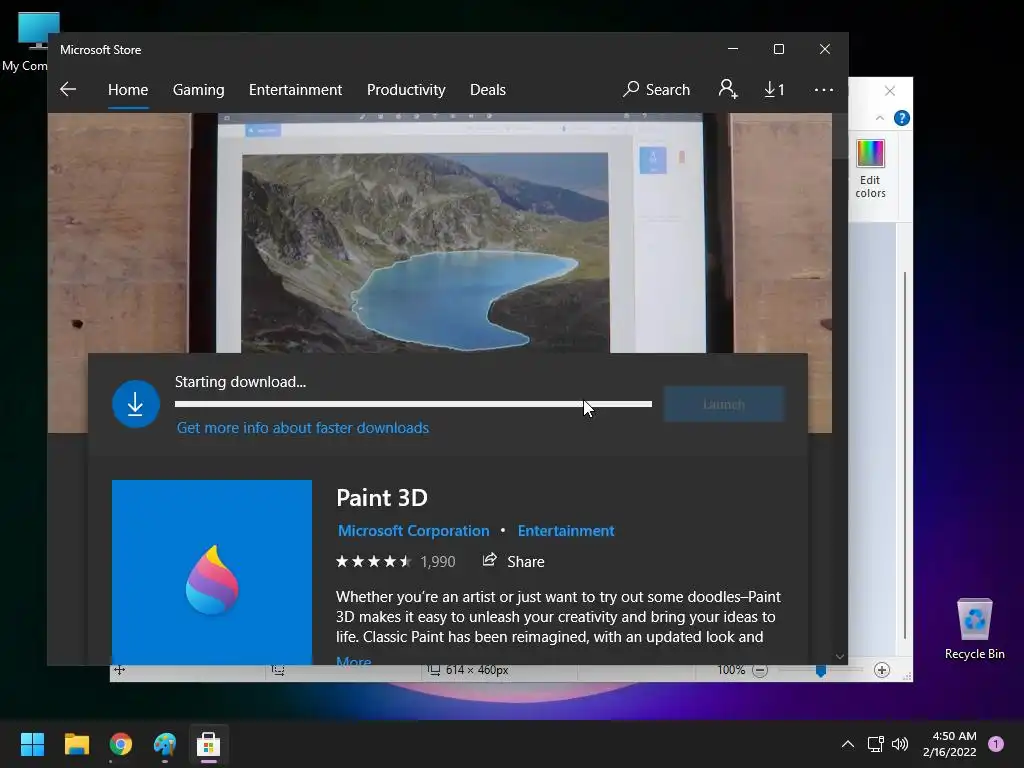Select the Recycle Bin desktop icon
The height and width of the screenshot is (768, 1024).
974,628
